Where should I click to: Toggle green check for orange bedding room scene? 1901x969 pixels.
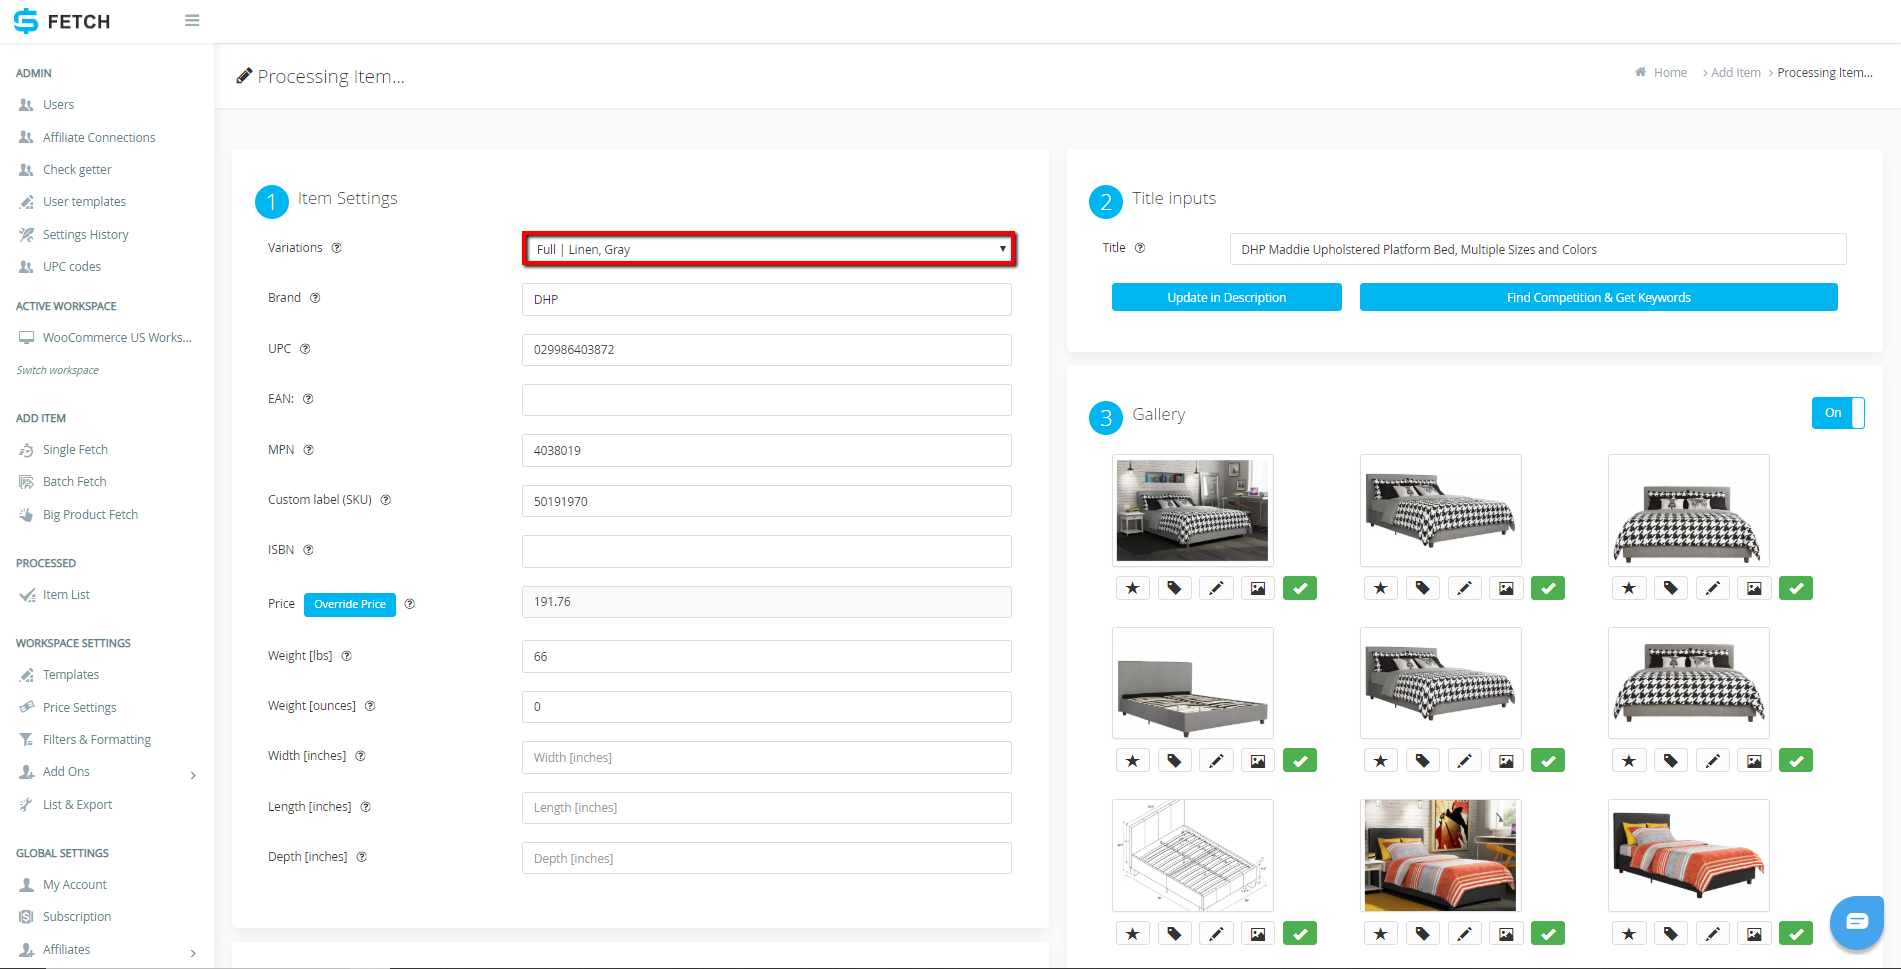click(x=1548, y=934)
